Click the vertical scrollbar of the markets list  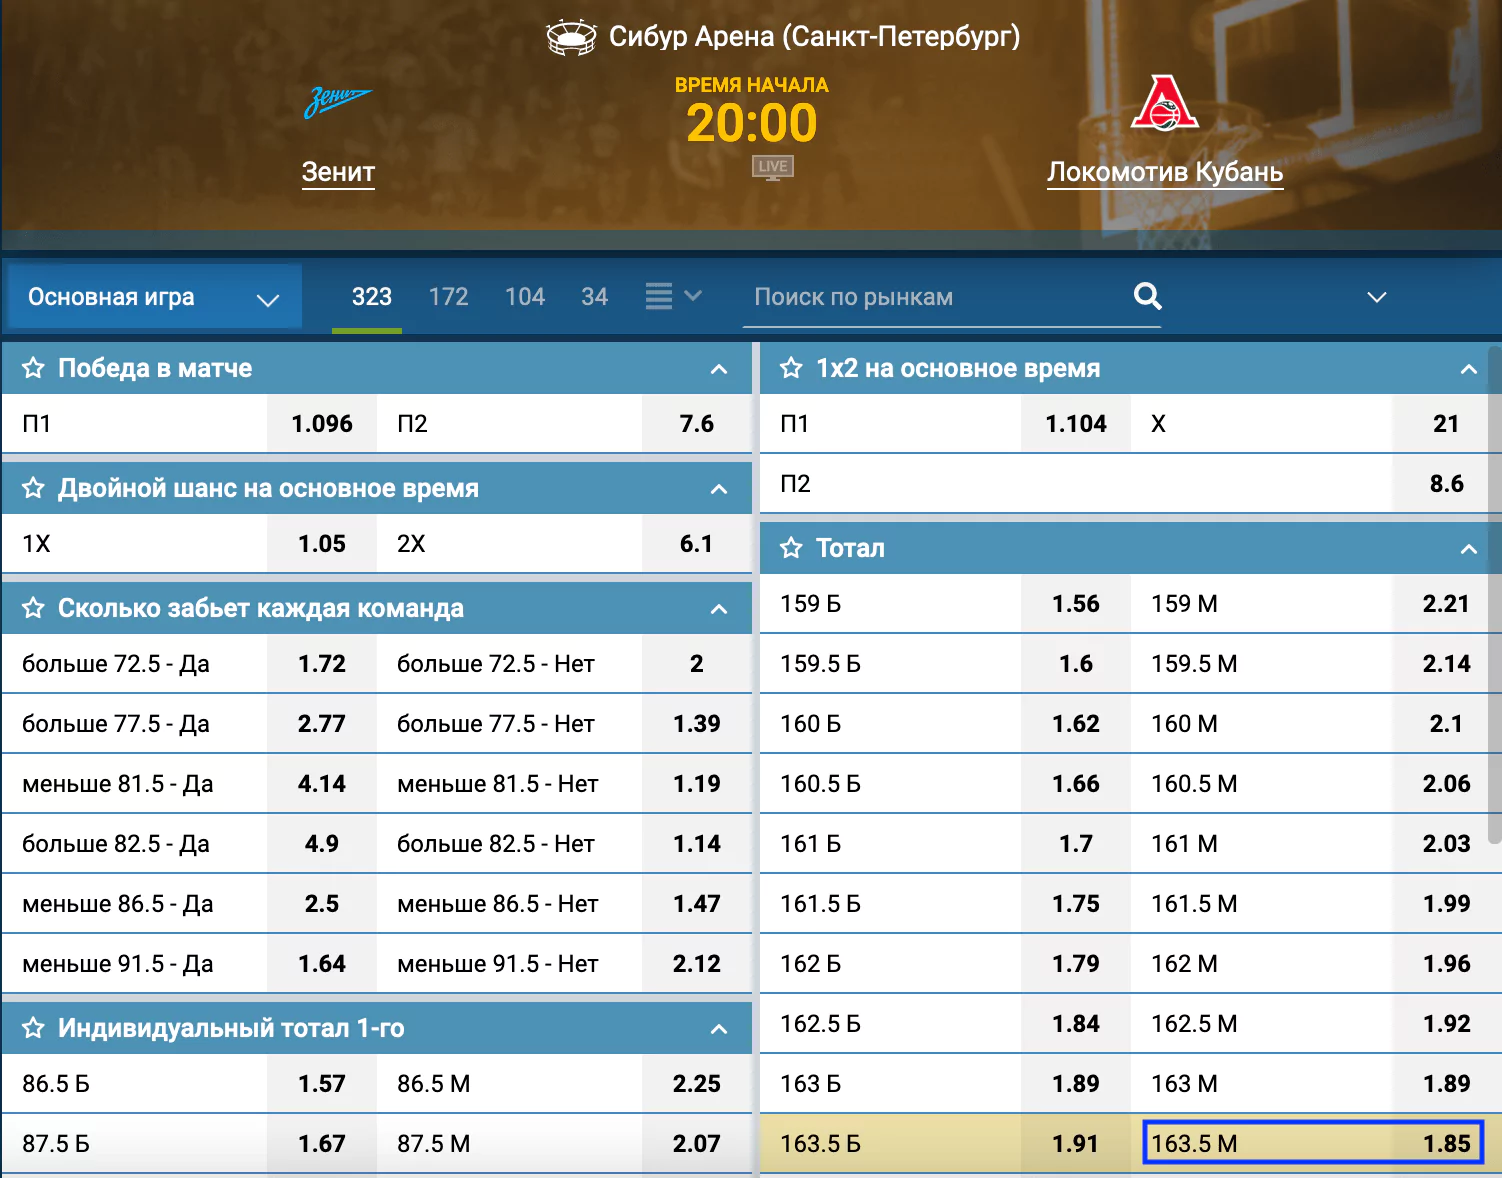click(1495, 595)
